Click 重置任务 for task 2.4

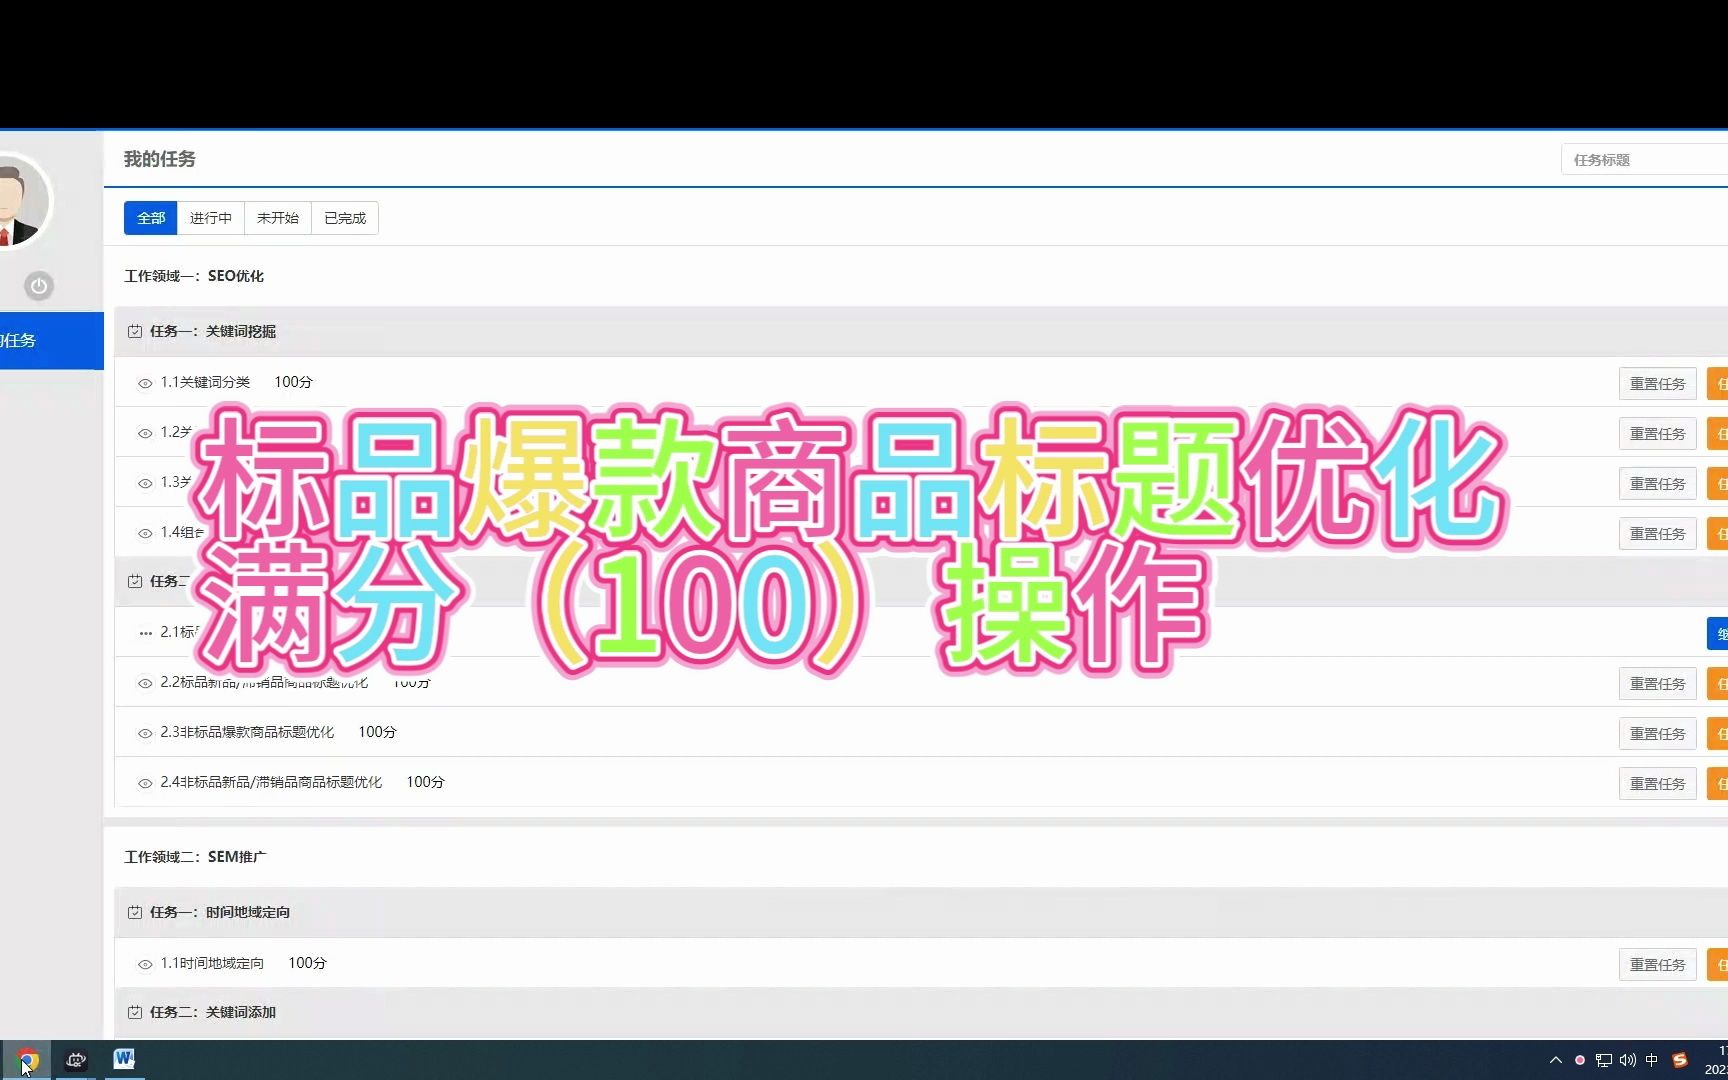click(1657, 783)
